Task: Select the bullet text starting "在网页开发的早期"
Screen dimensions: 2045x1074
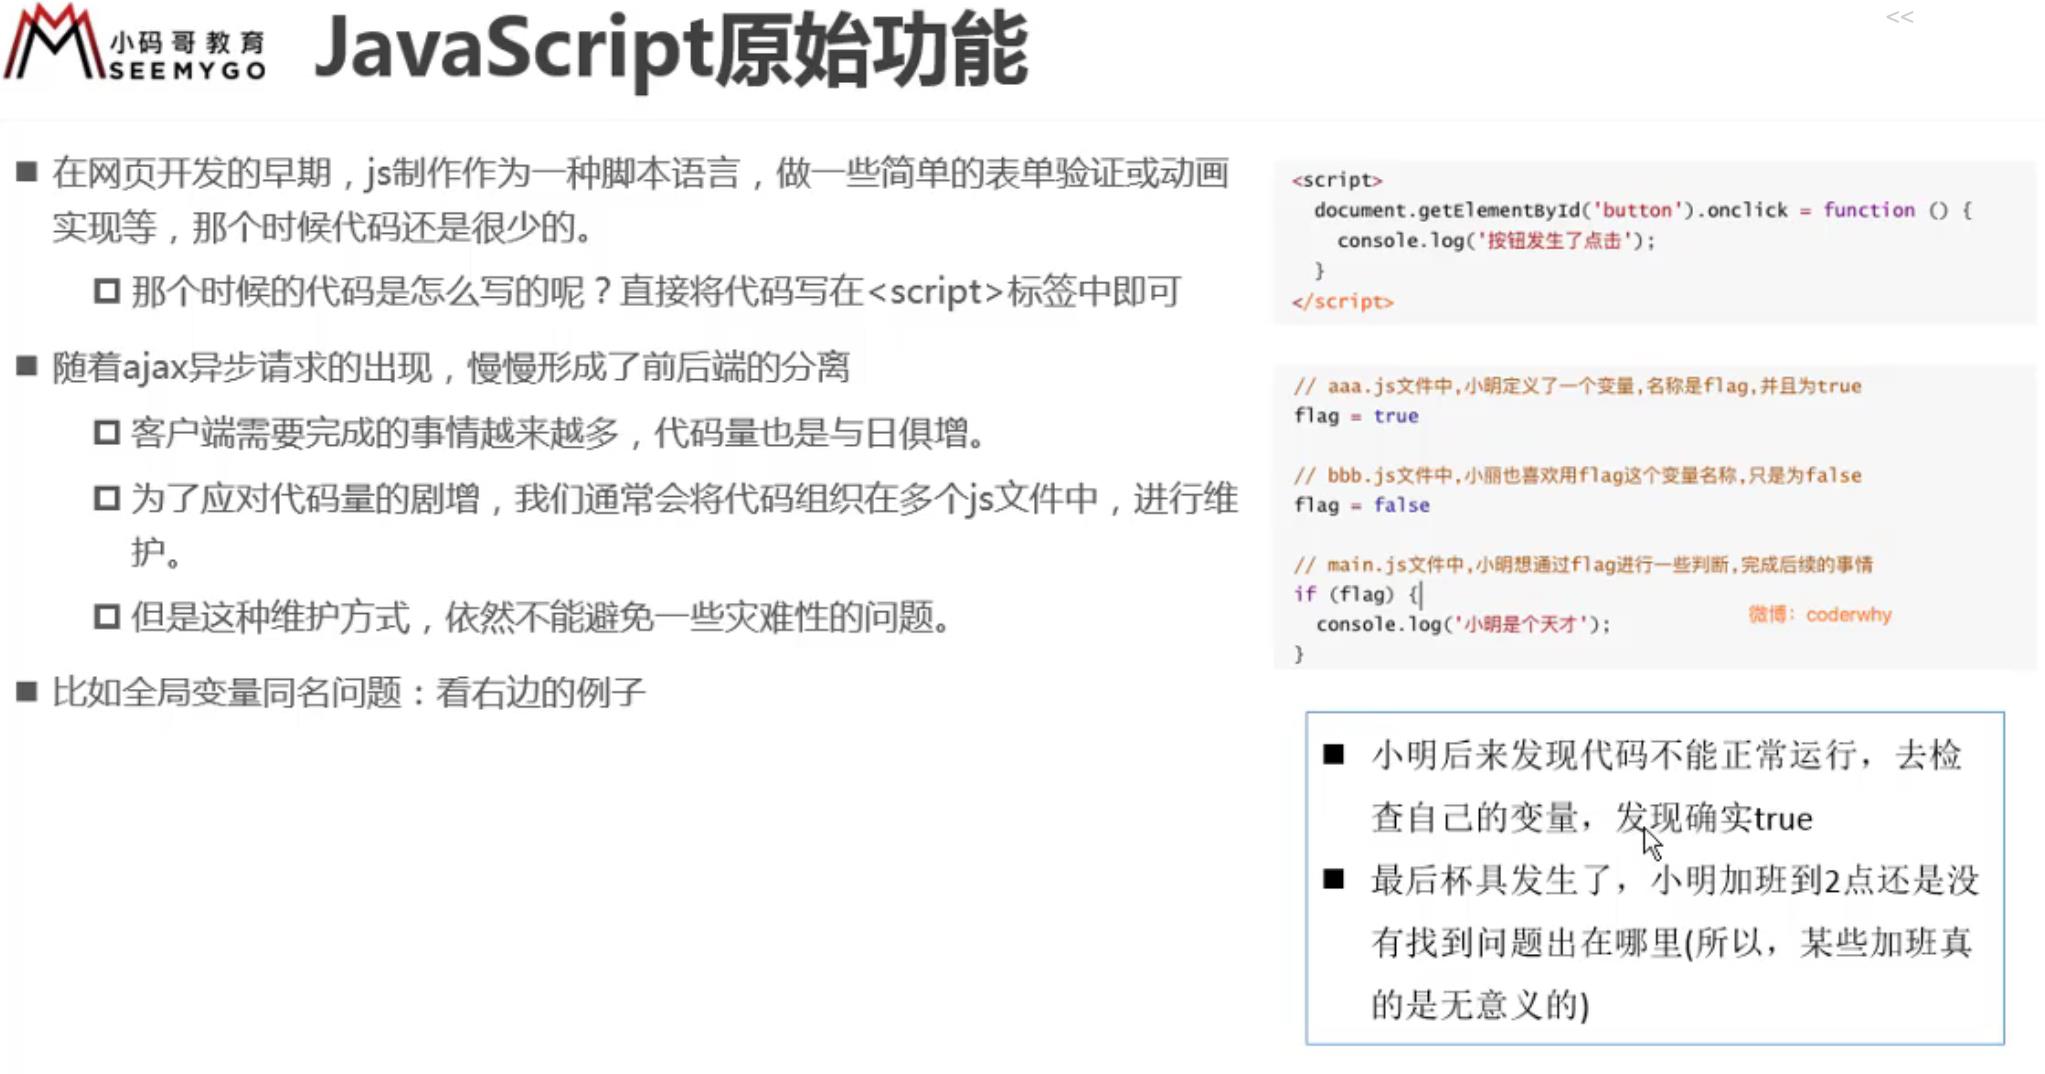Action: tap(640, 200)
